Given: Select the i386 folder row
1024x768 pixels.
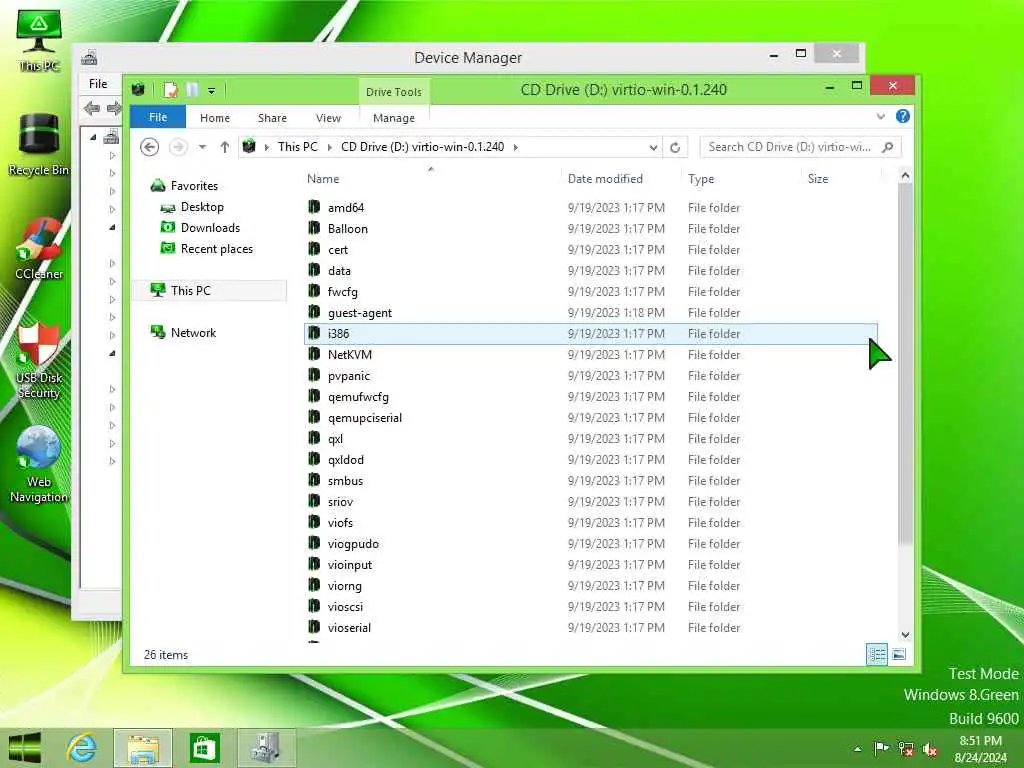Looking at the screenshot, I should click(591, 333).
